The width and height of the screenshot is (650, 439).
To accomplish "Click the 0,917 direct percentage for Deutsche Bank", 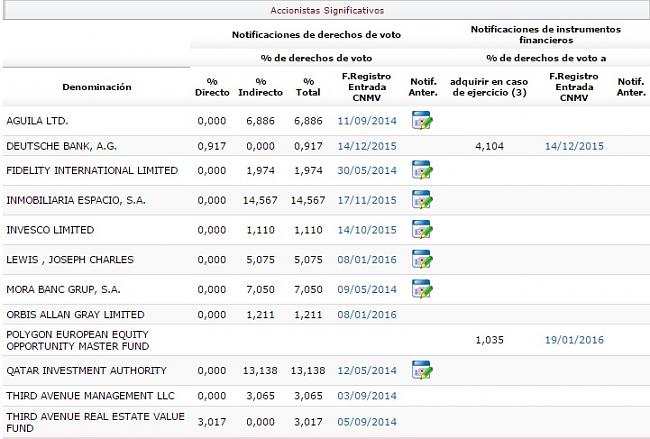I will tap(212, 146).
